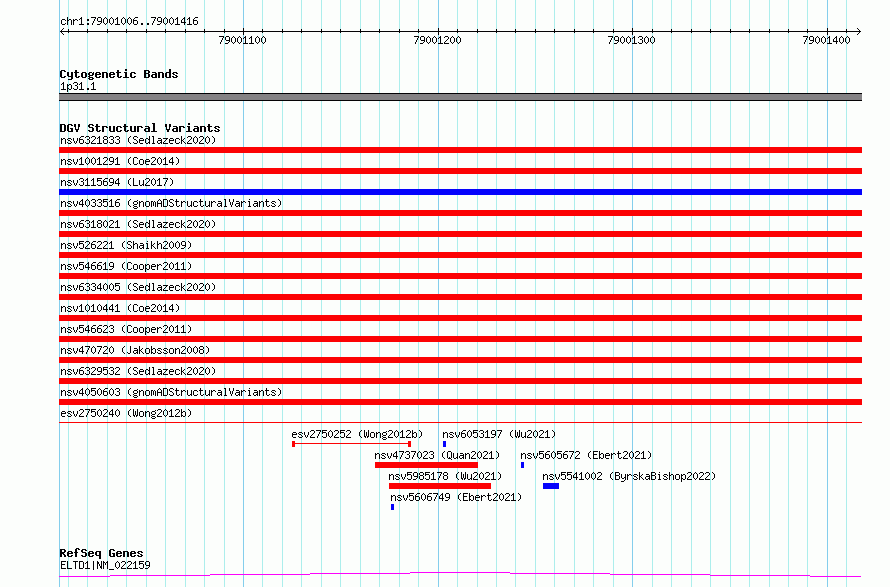Image resolution: width=890 pixels, height=587 pixels.
Task: Select the nsv526221 (Shaikh2009) variant label
Action: pos(126,245)
